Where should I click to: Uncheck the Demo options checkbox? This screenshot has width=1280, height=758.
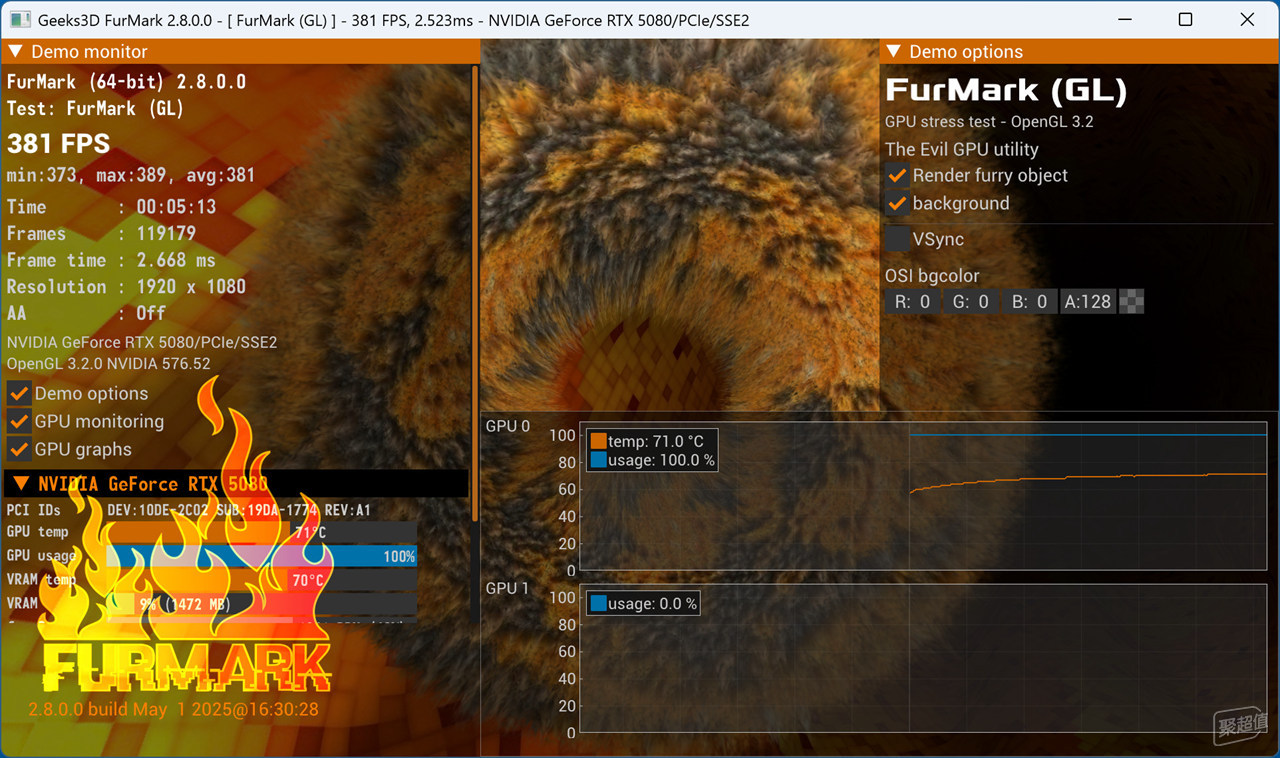tap(19, 393)
